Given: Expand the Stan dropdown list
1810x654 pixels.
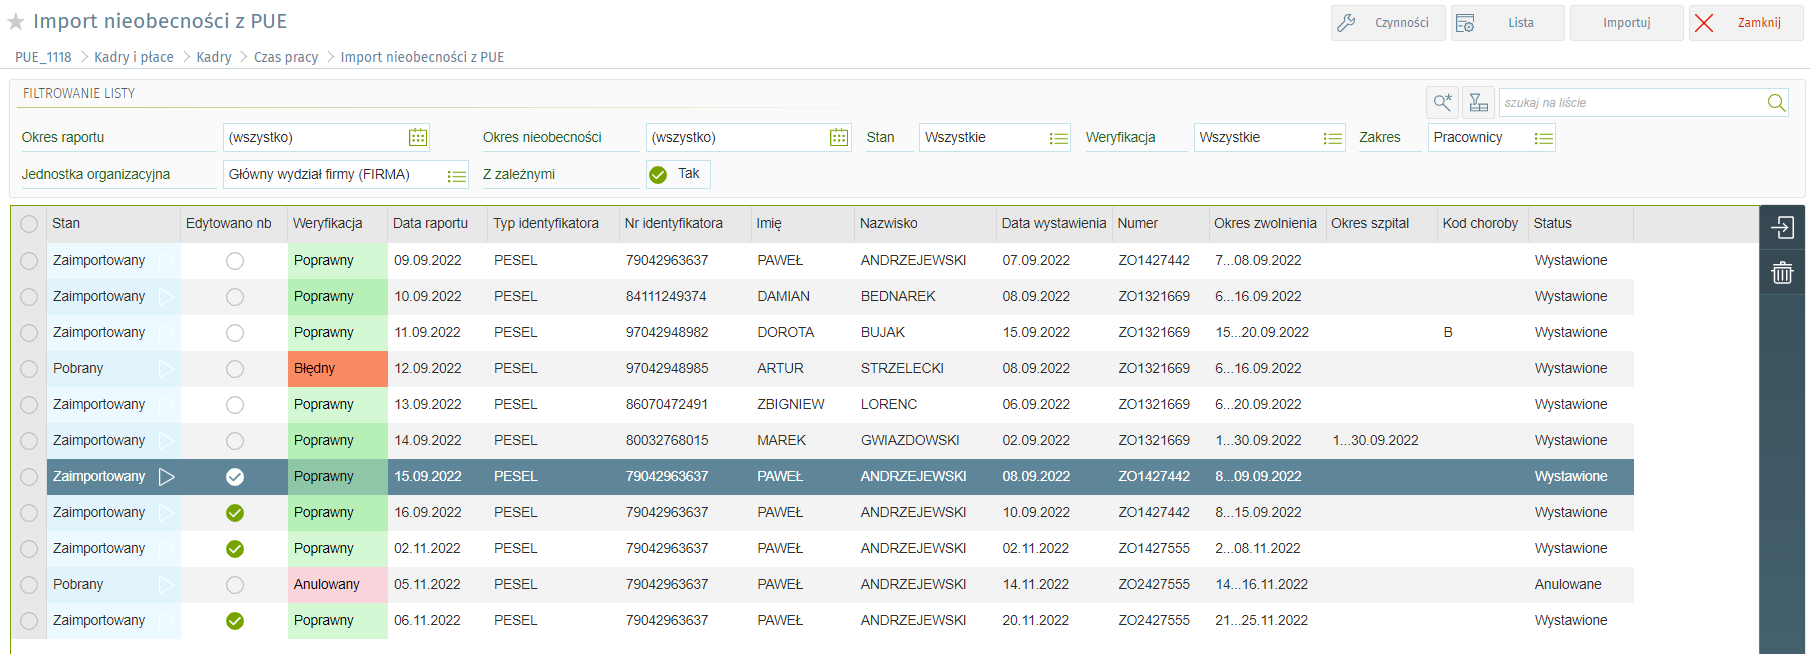Looking at the screenshot, I should click(x=1058, y=138).
